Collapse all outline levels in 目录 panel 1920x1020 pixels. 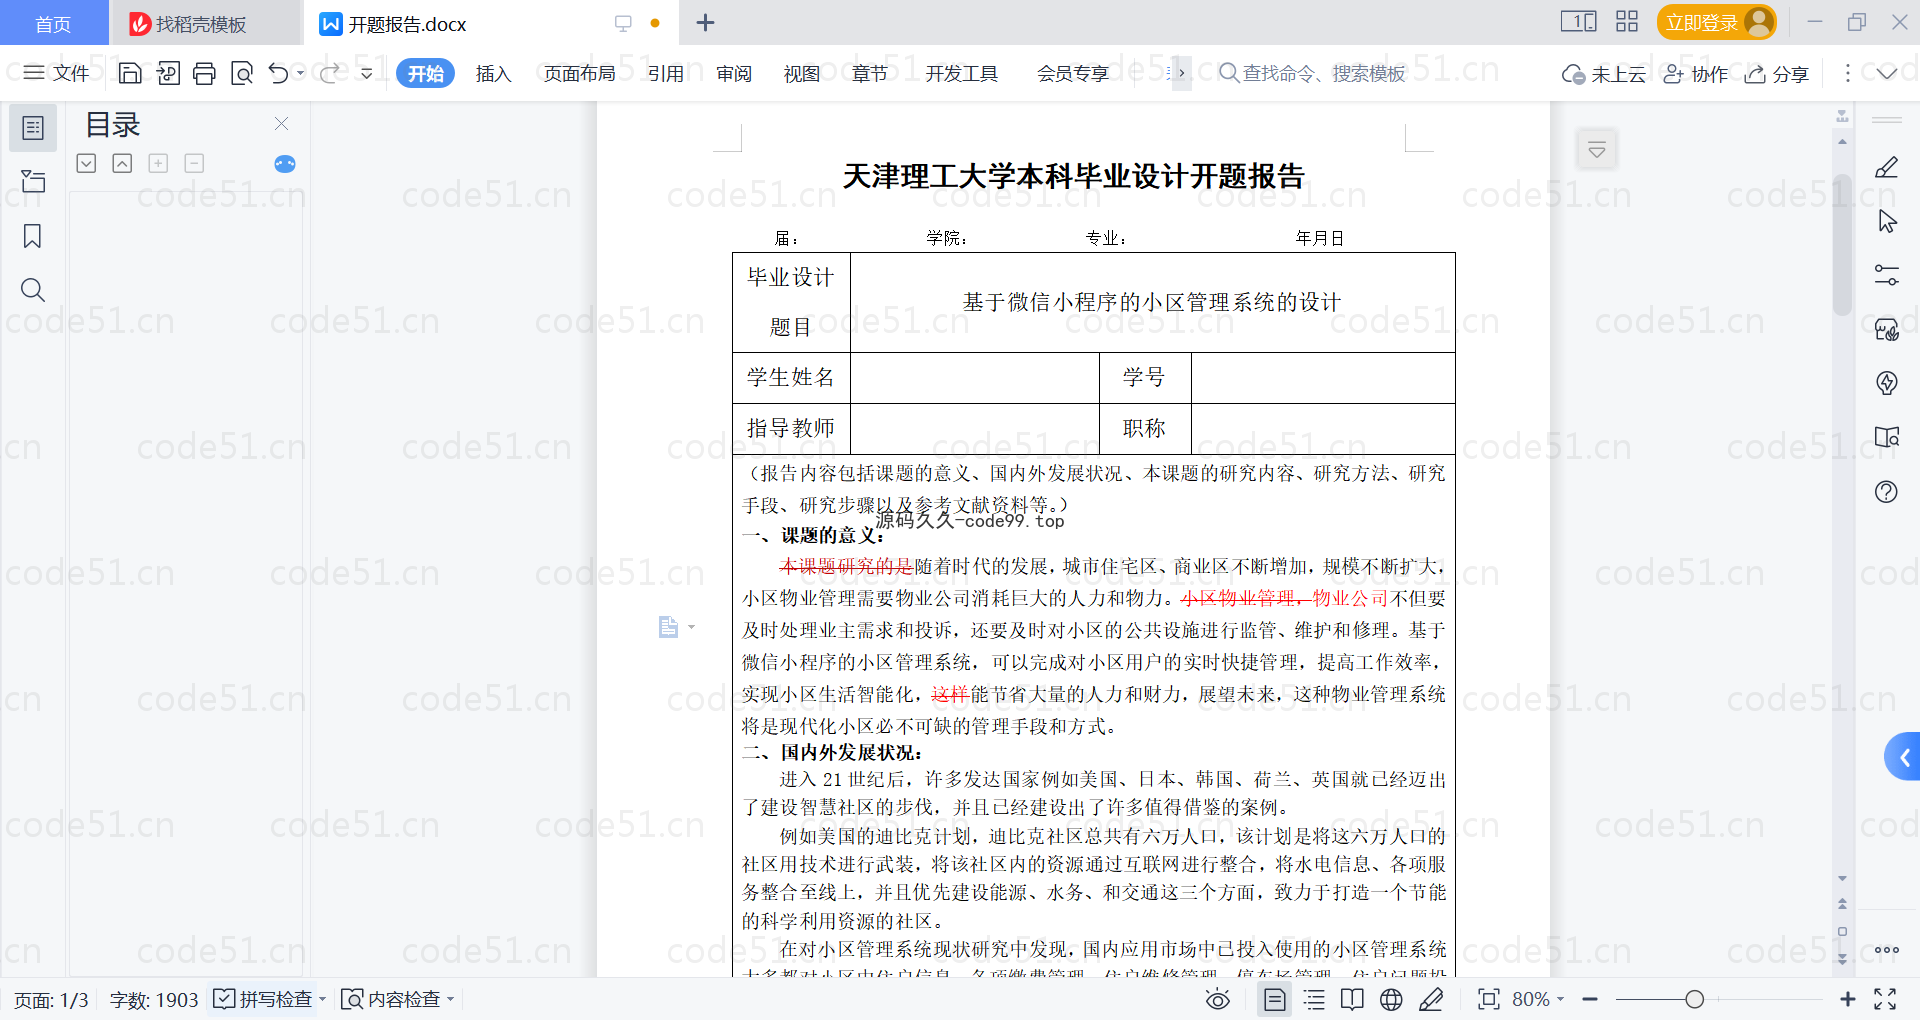(122, 163)
